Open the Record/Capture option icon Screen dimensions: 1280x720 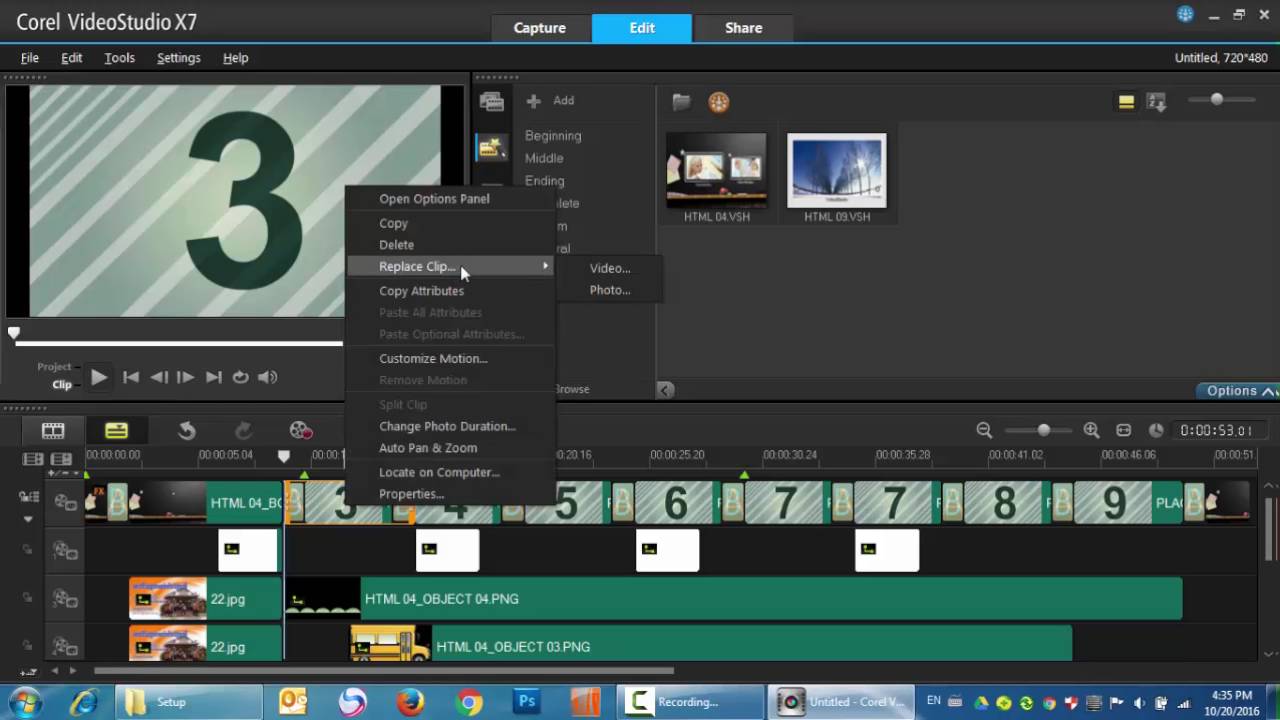[300, 431]
